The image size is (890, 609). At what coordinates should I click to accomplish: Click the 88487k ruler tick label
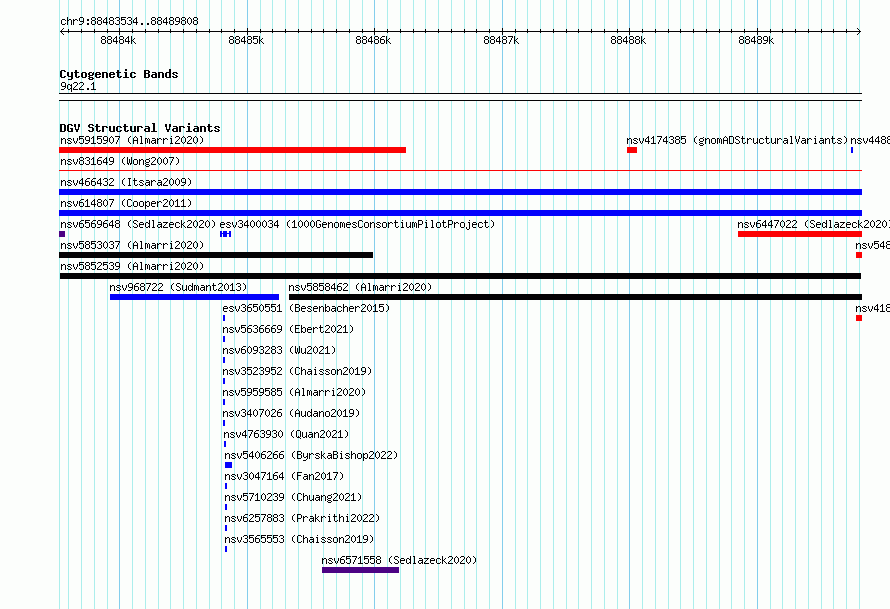[501, 40]
